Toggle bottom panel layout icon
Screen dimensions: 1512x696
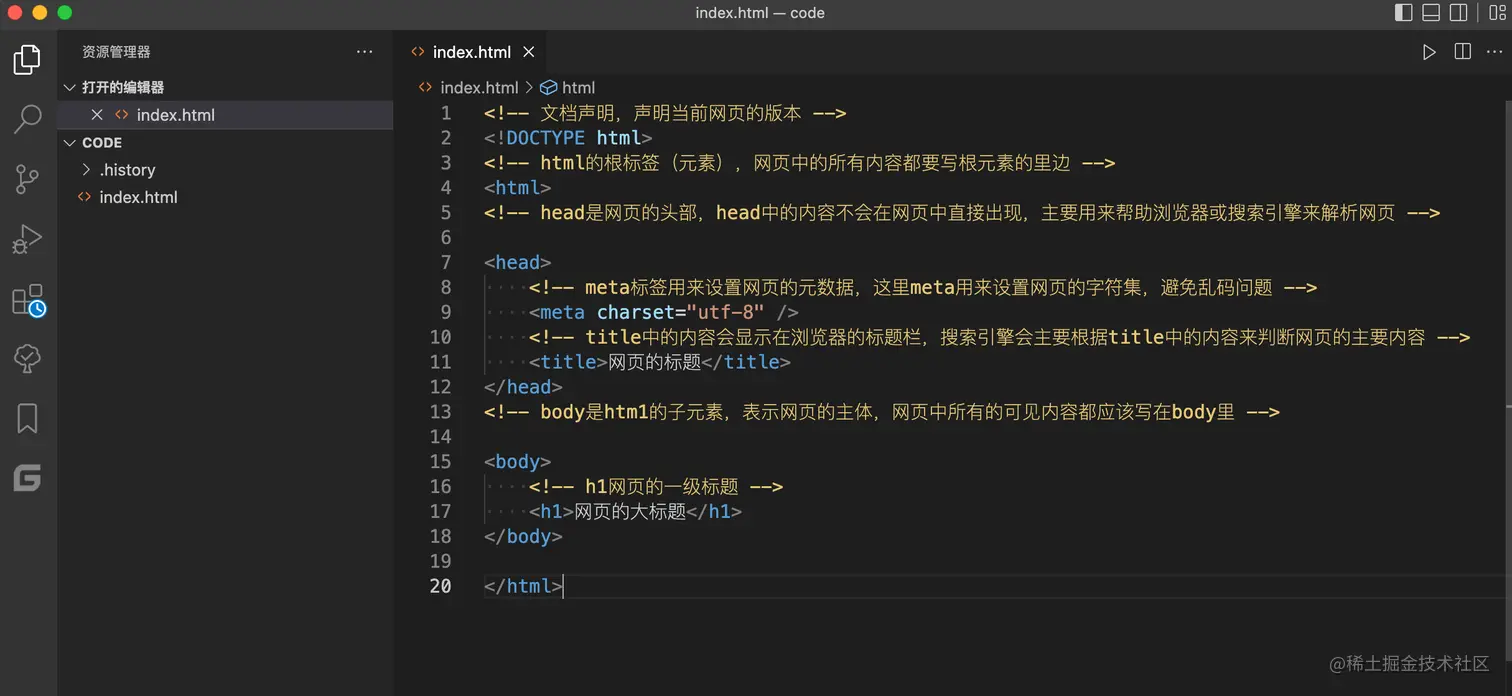[x=1431, y=13]
